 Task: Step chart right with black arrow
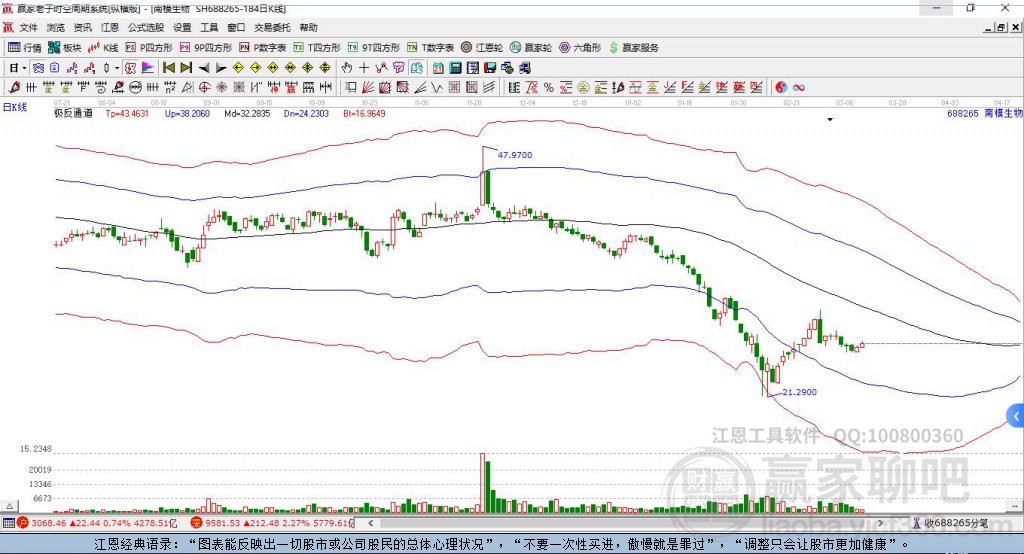pos(221,68)
